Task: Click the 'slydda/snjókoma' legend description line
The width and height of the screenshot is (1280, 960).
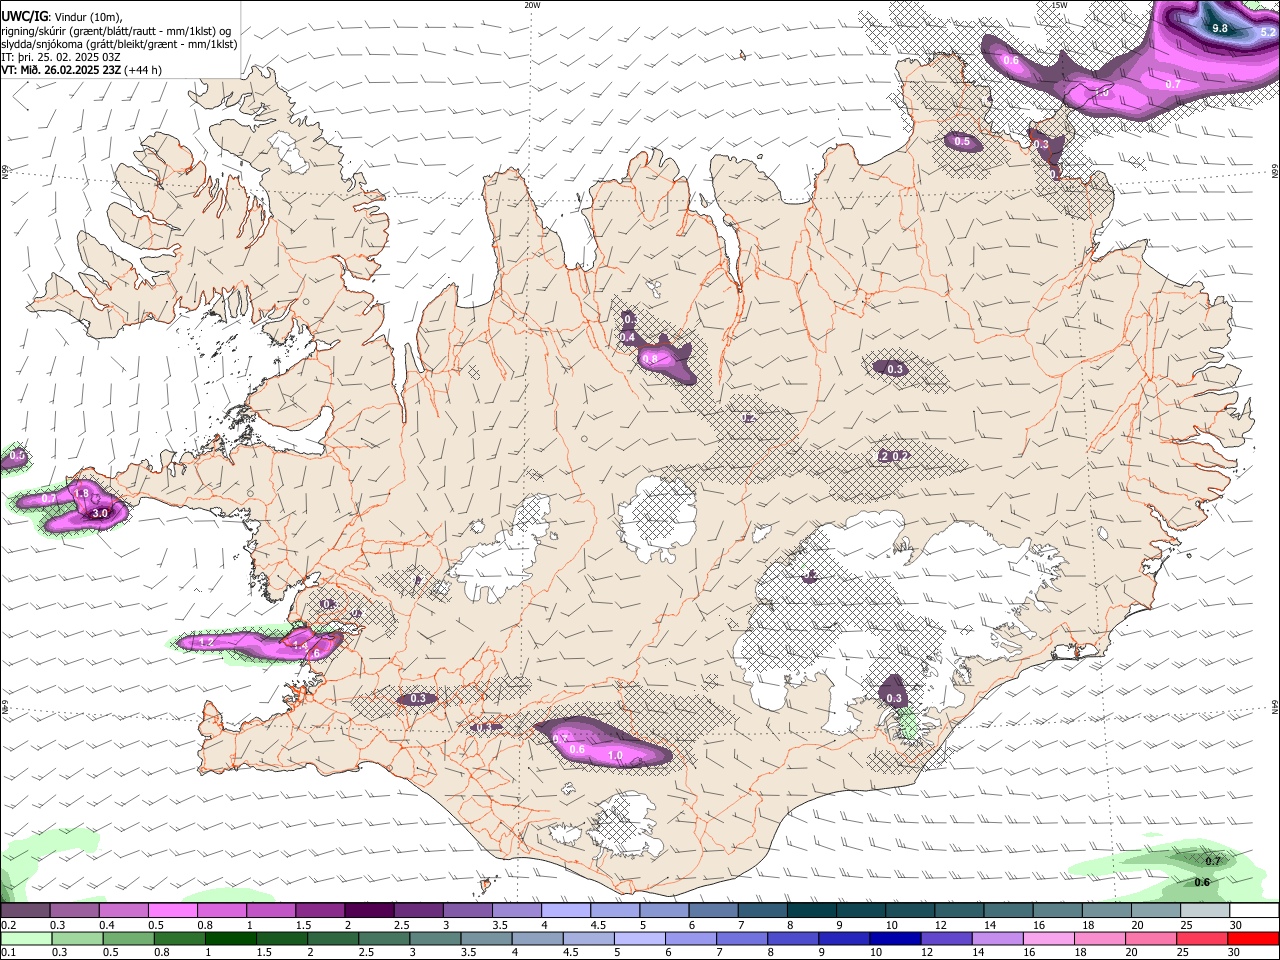Action: coord(119,43)
